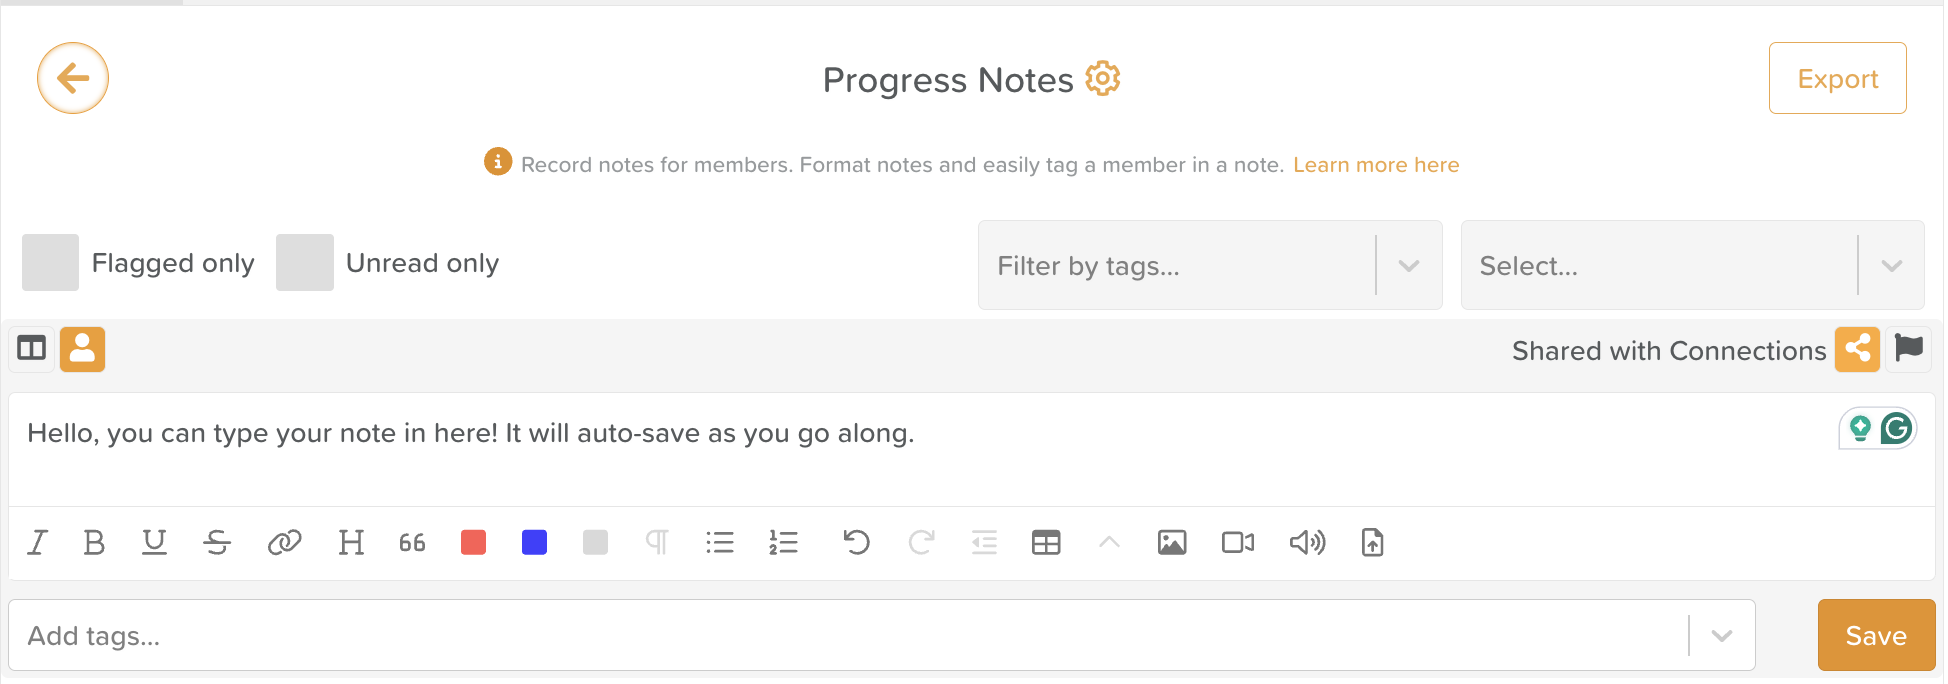Click the Export button

pyautogui.click(x=1837, y=78)
